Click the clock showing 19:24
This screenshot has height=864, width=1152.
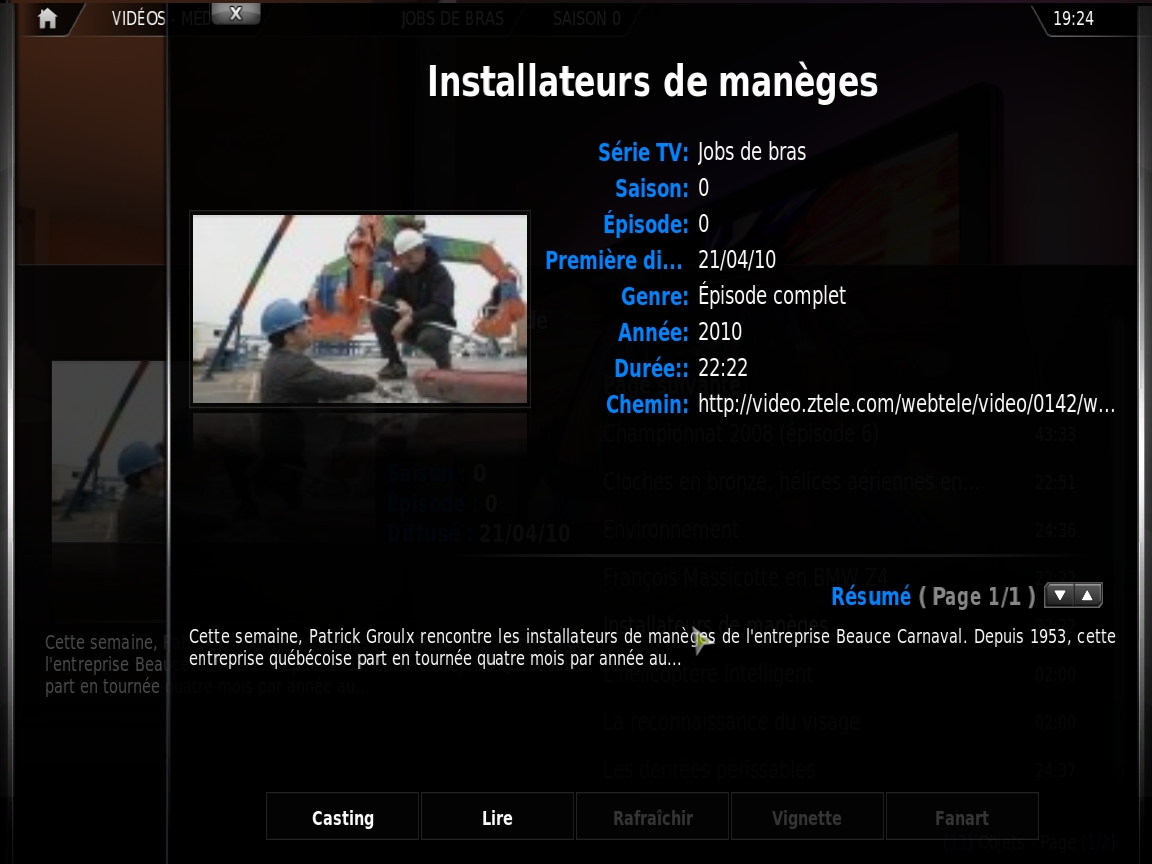coord(1073,18)
